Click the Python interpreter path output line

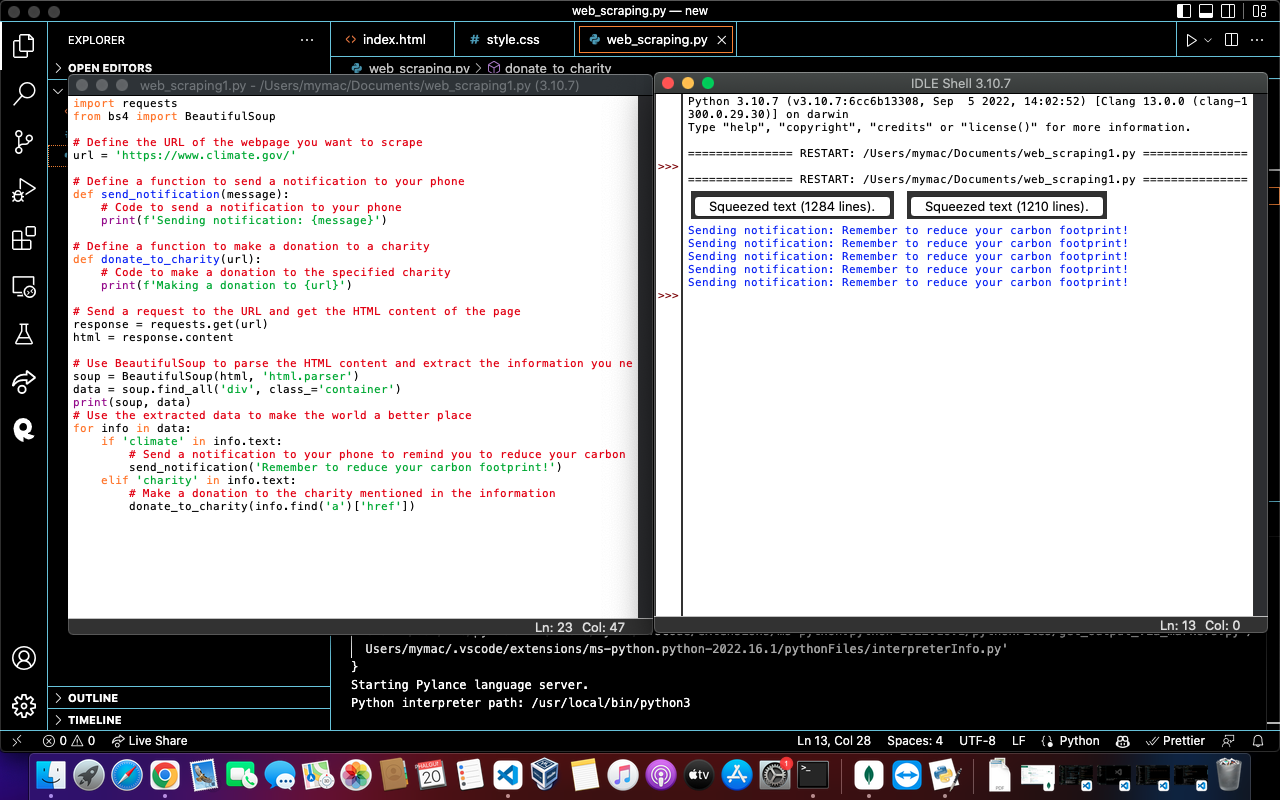521,703
